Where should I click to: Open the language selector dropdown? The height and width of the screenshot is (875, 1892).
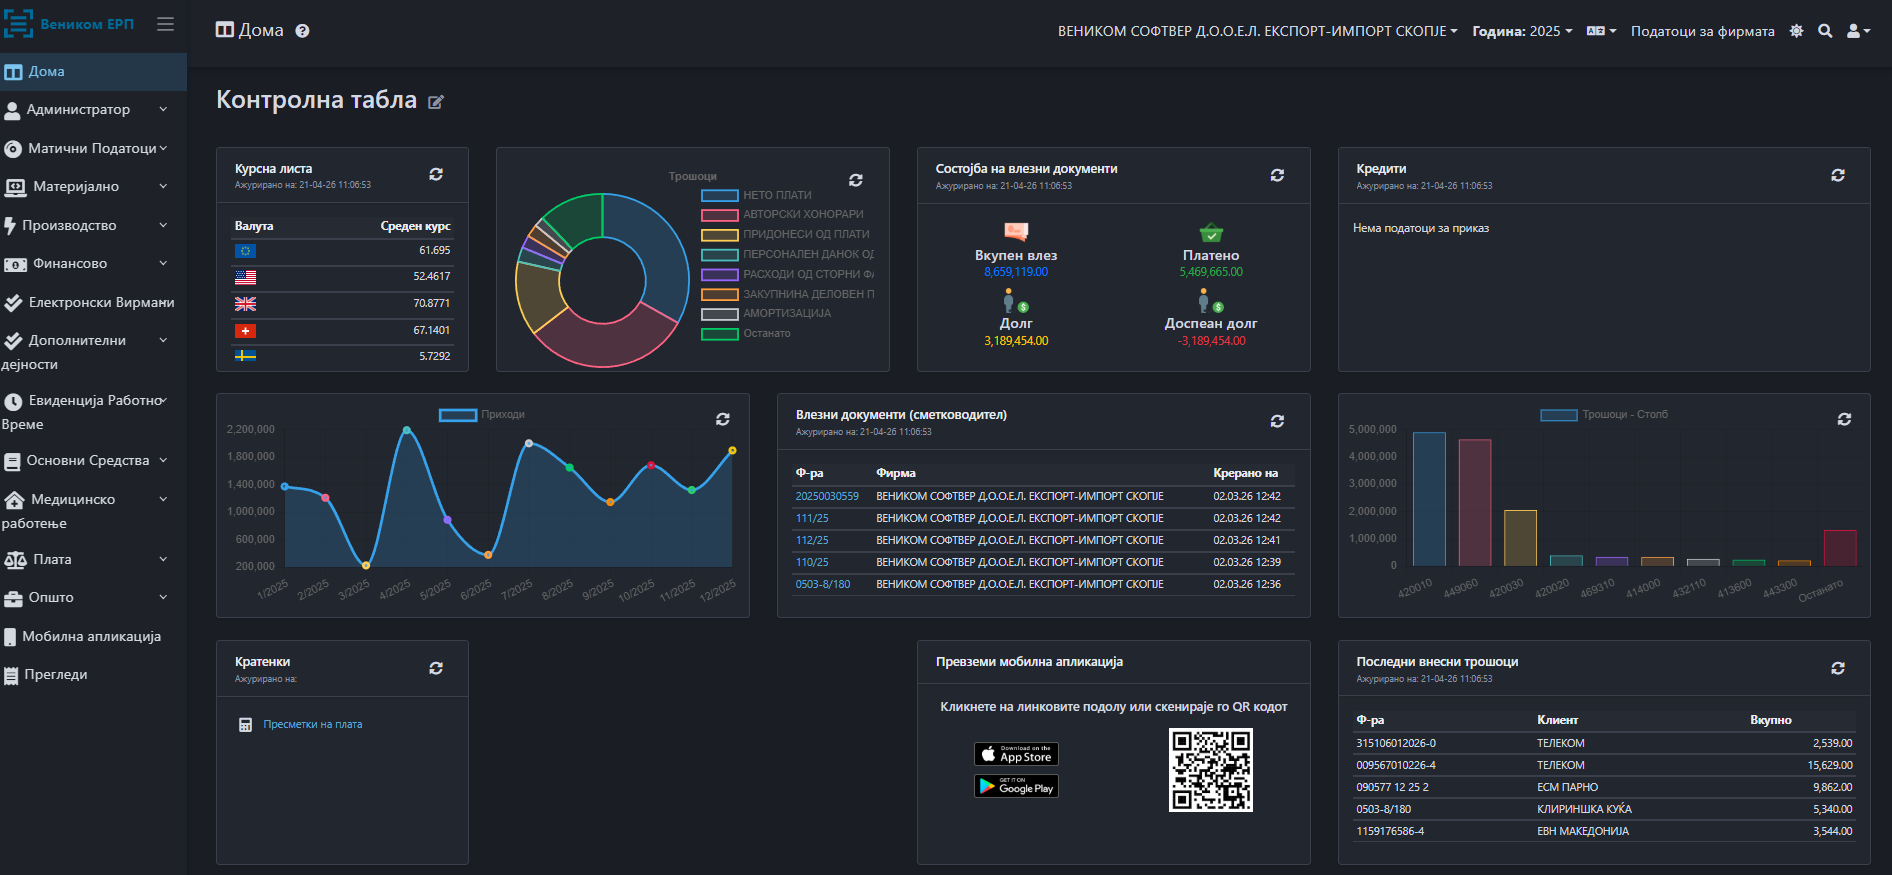(x=1601, y=31)
